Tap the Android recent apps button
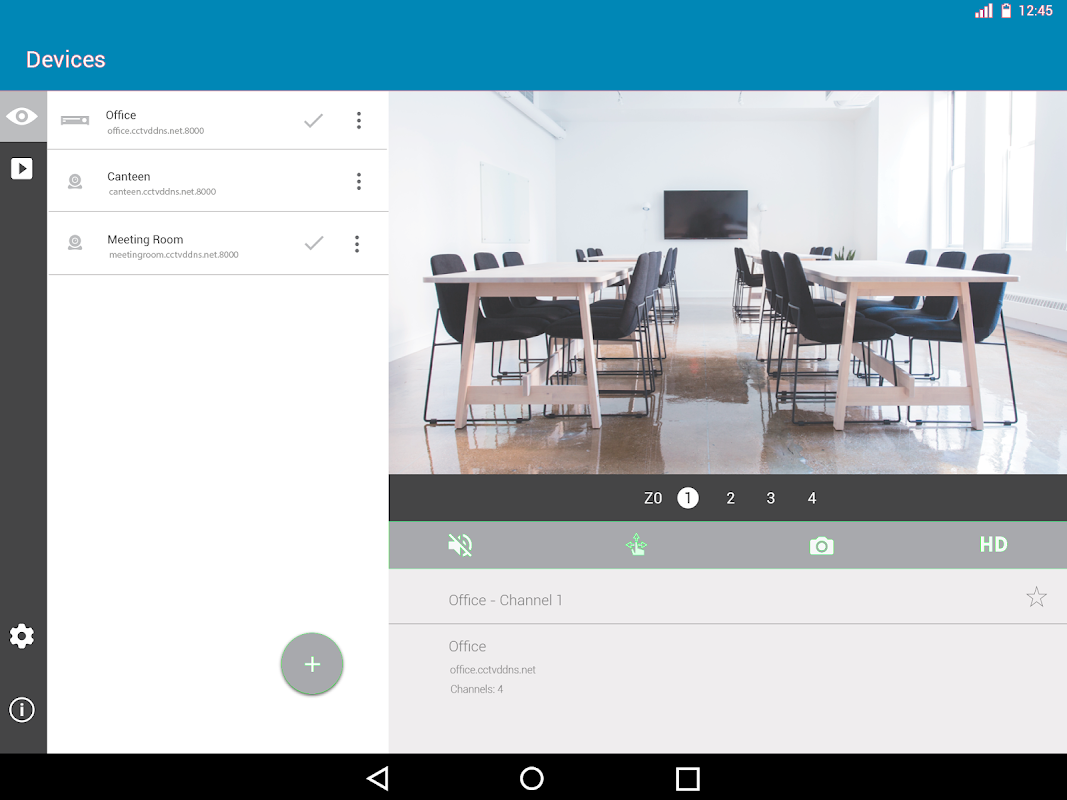Screen dimensions: 1067x800 pos(687,778)
